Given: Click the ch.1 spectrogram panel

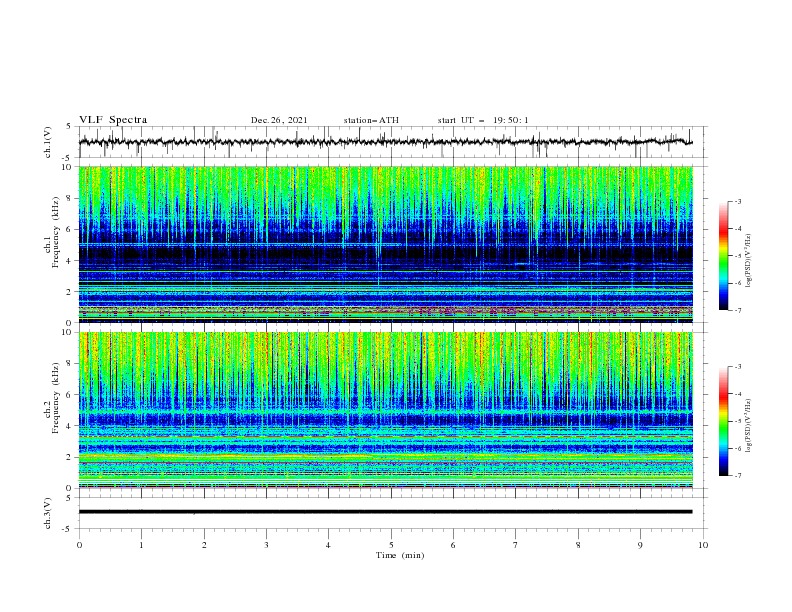Looking at the screenshot, I should (x=386, y=244).
